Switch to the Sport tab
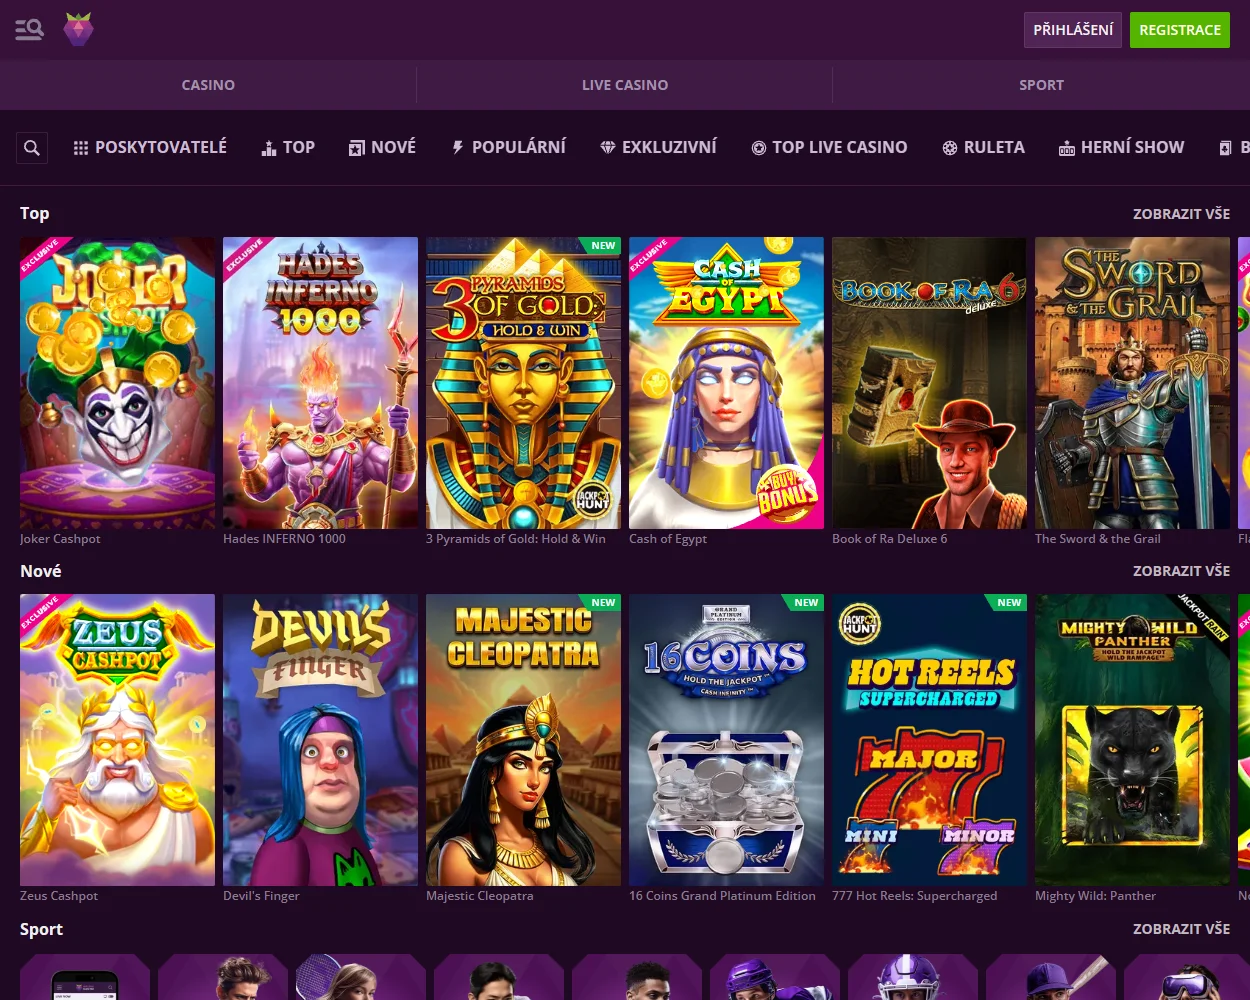Viewport: 1250px width, 1000px height. coord(1041,85)
